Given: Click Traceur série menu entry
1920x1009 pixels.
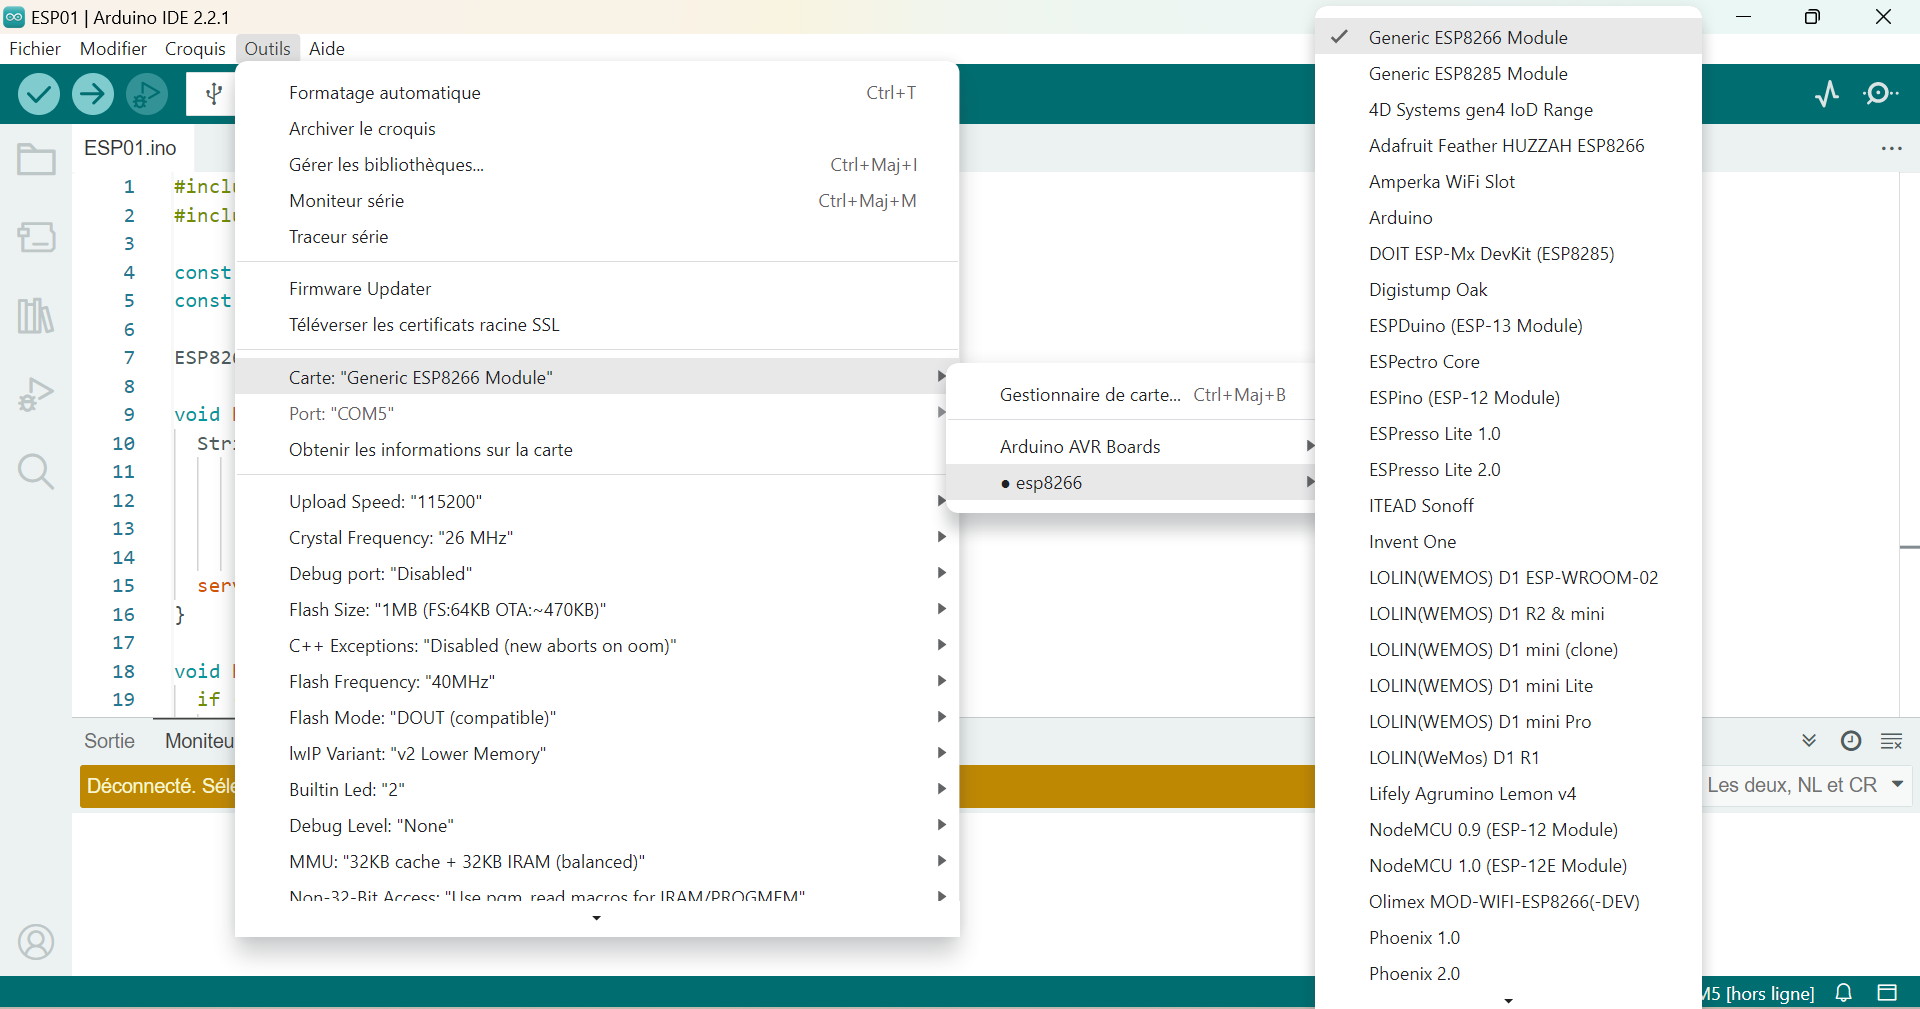Looking at the screenshot, I should click(597, 237).
